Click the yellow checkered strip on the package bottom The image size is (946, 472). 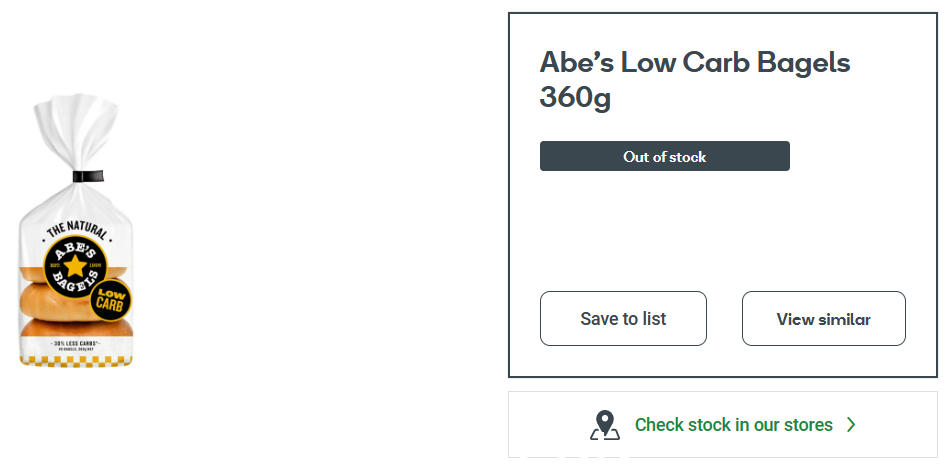click(x=75, y=361)
